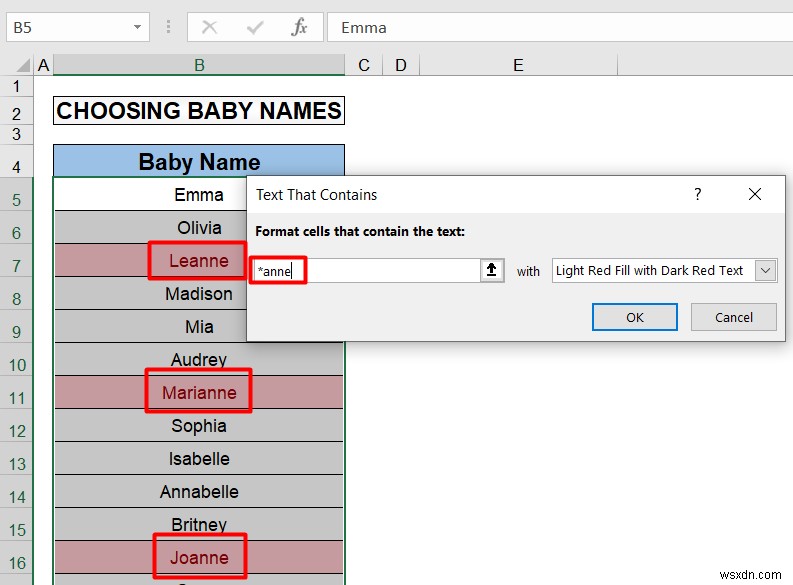Select the Joanne cell
This screenshot has width=793, height=585.
coord(199,557)
